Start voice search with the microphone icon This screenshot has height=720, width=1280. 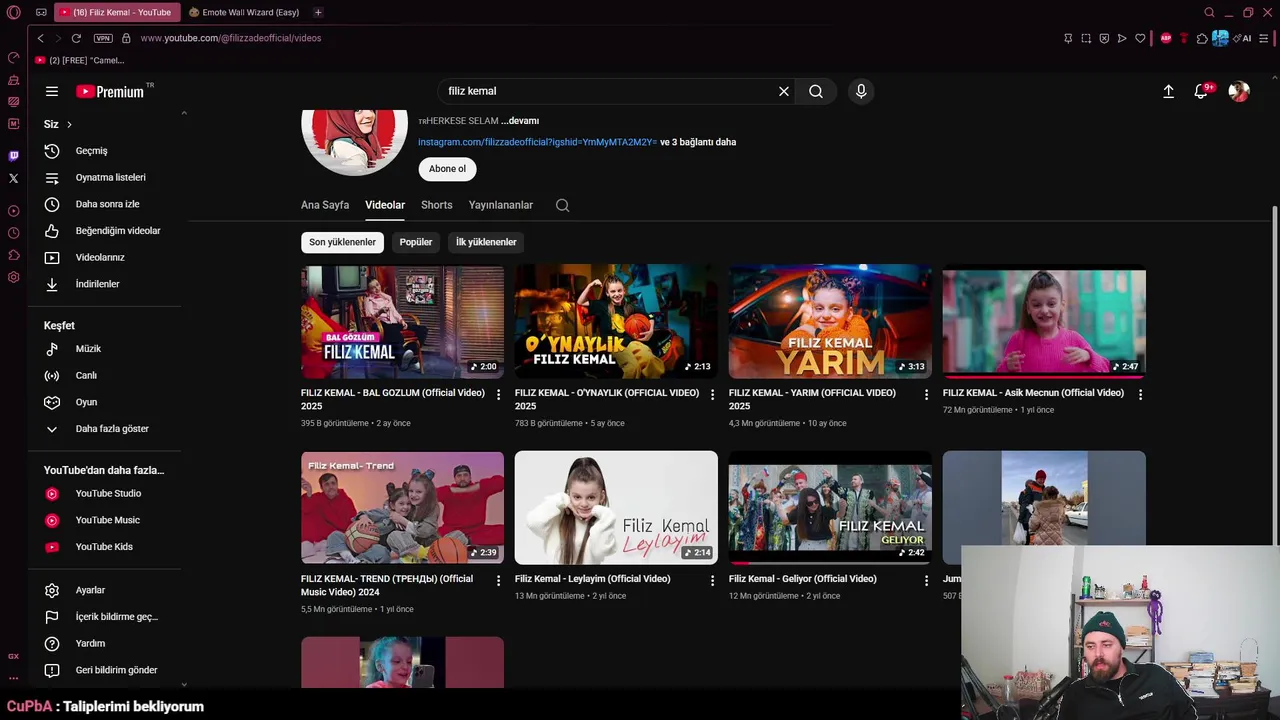pos(861,91)
